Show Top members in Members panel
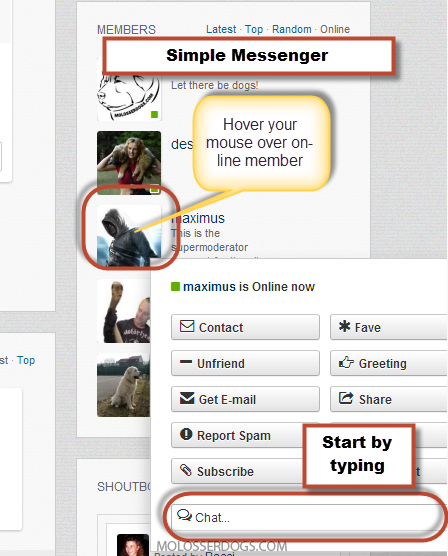448x556 pixels. tap(254, 29)
